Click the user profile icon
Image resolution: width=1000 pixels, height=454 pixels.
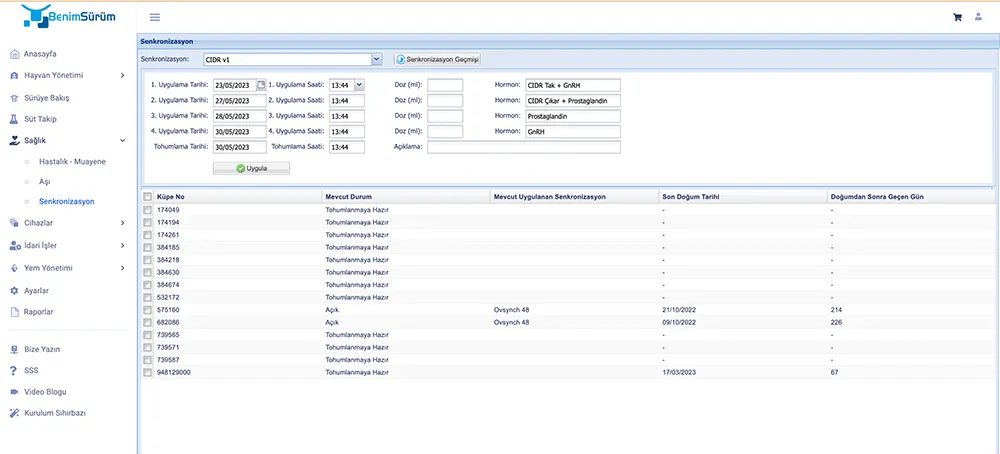pyautogui.click(x=978, y=17)
